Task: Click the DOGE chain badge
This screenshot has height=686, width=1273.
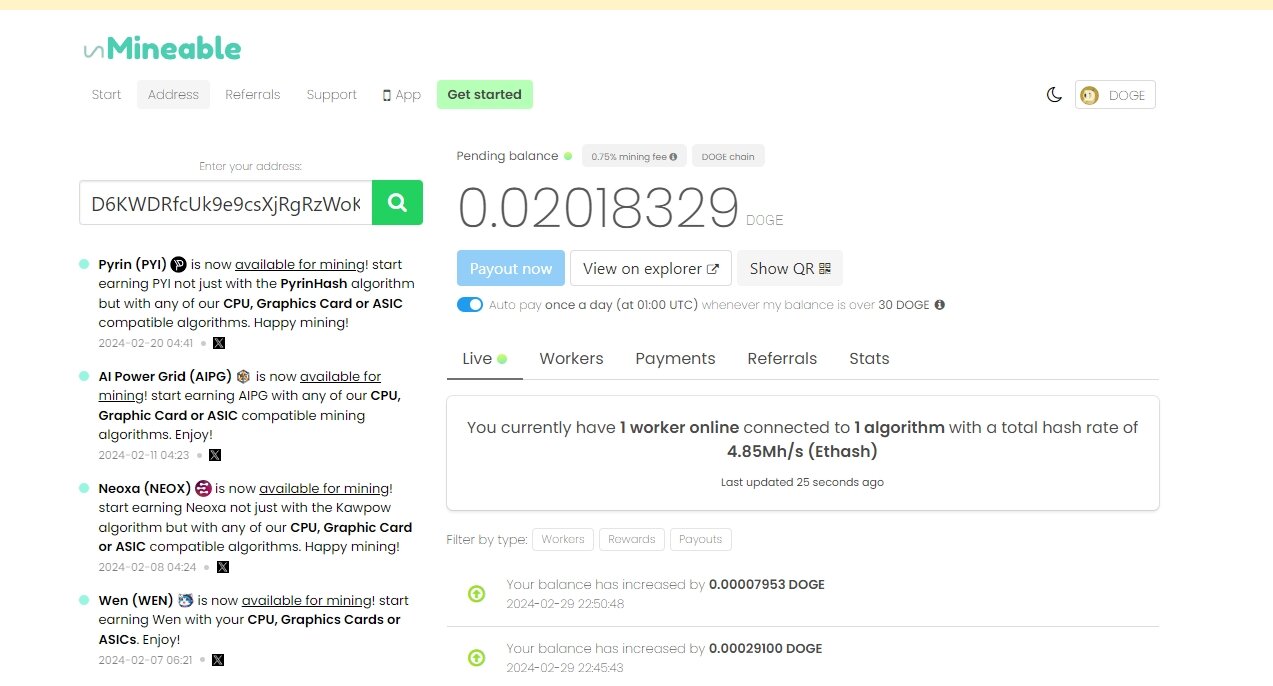Action: 728,156
